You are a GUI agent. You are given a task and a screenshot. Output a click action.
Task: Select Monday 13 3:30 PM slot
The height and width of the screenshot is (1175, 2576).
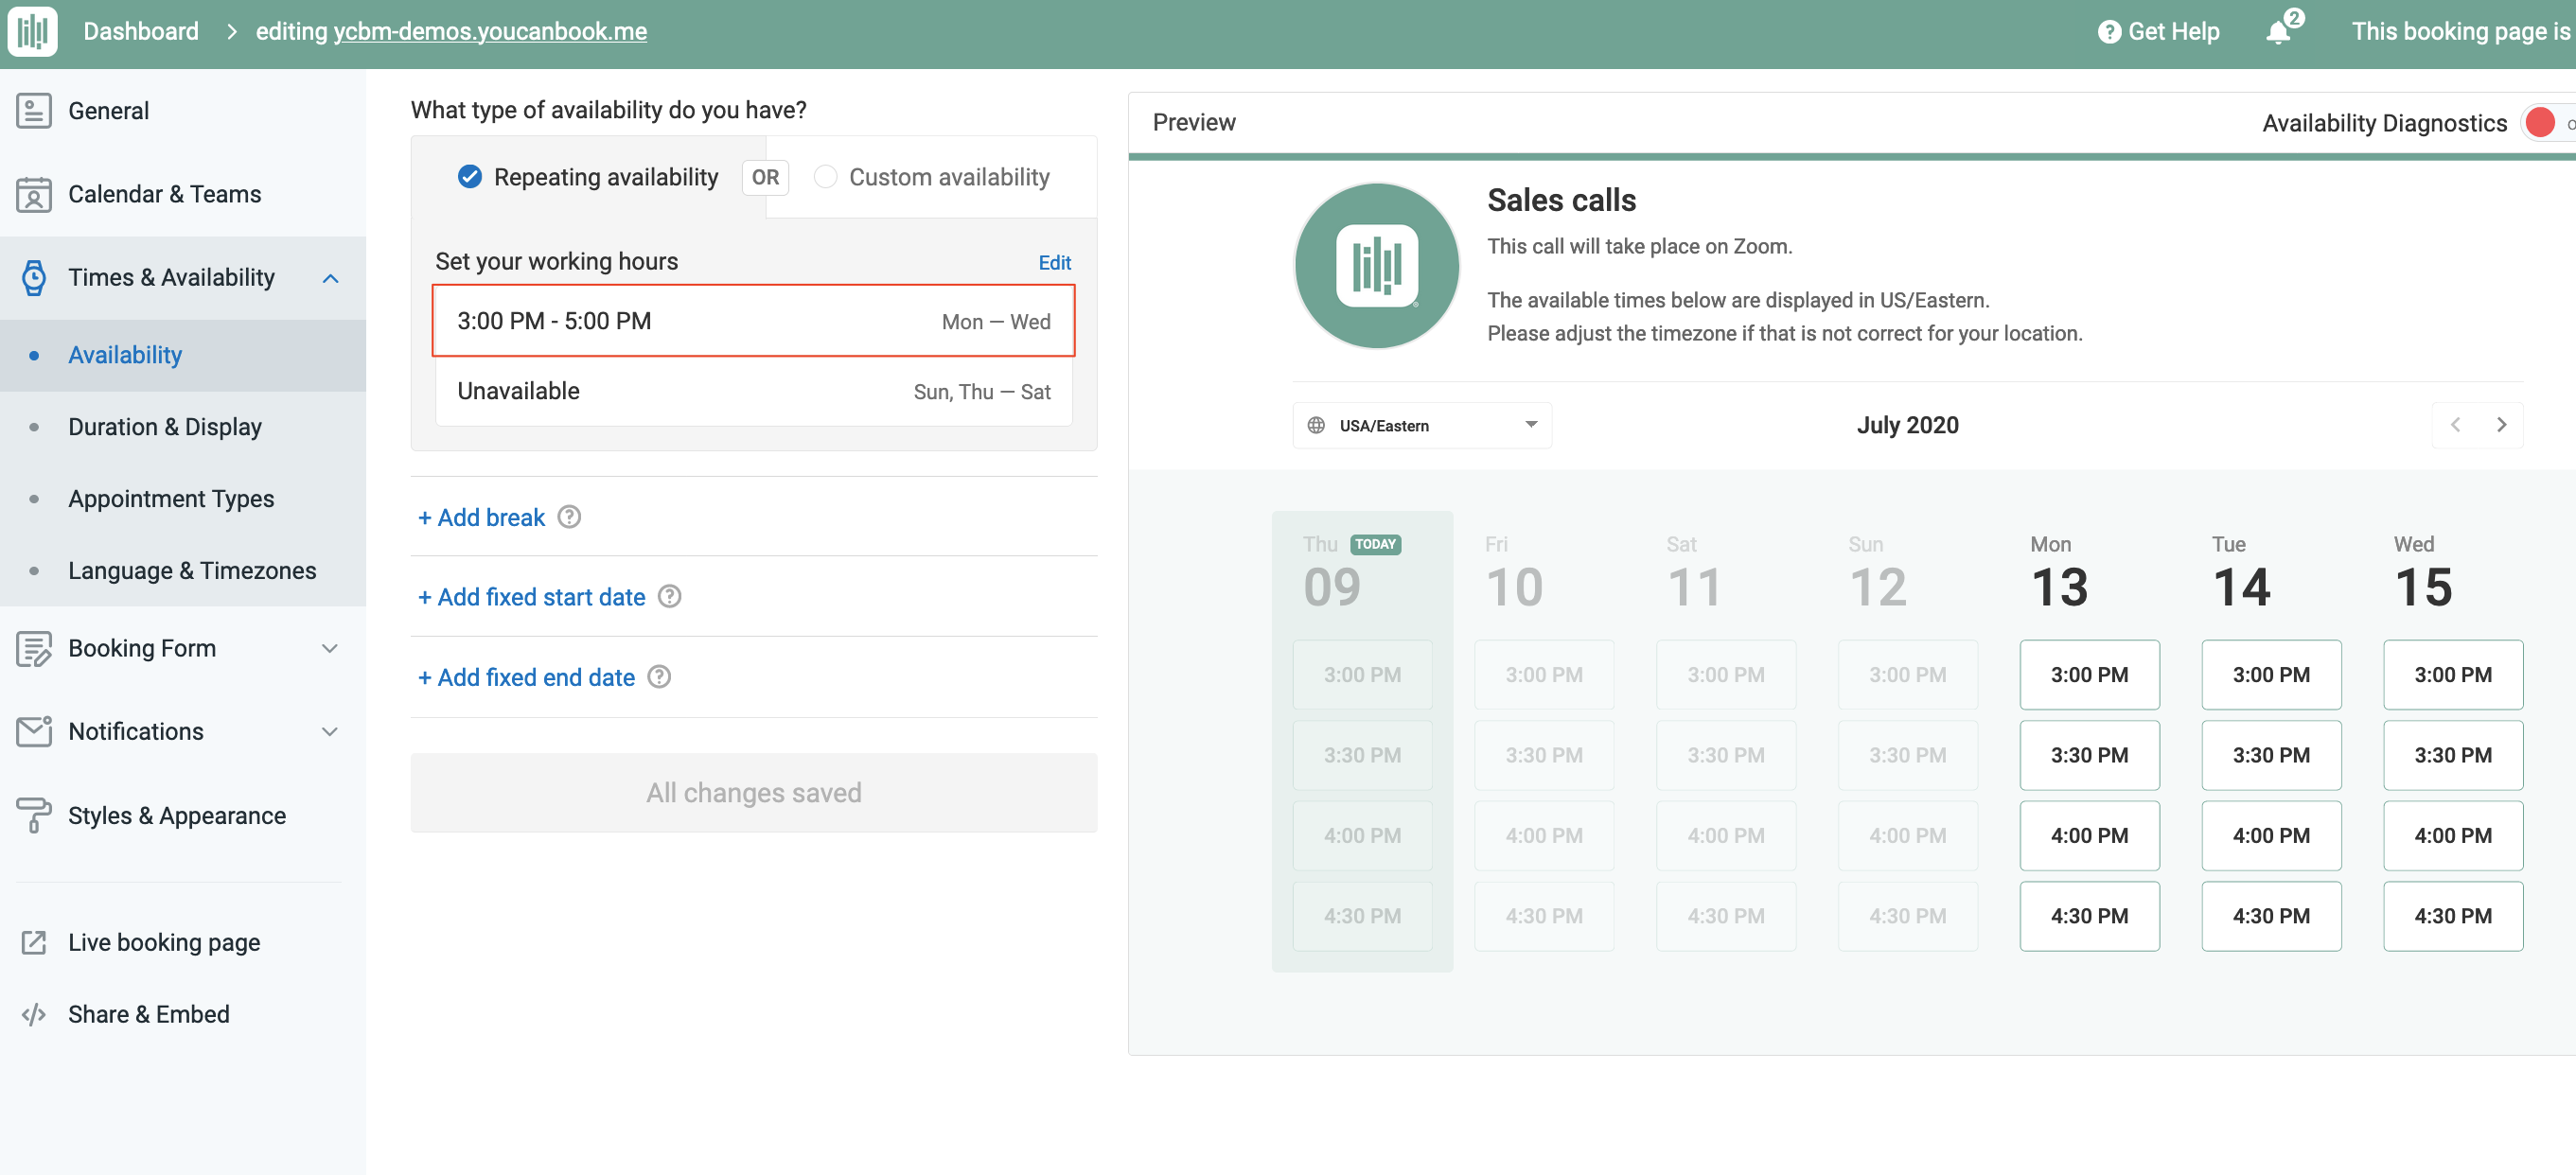click(2088, 755)
